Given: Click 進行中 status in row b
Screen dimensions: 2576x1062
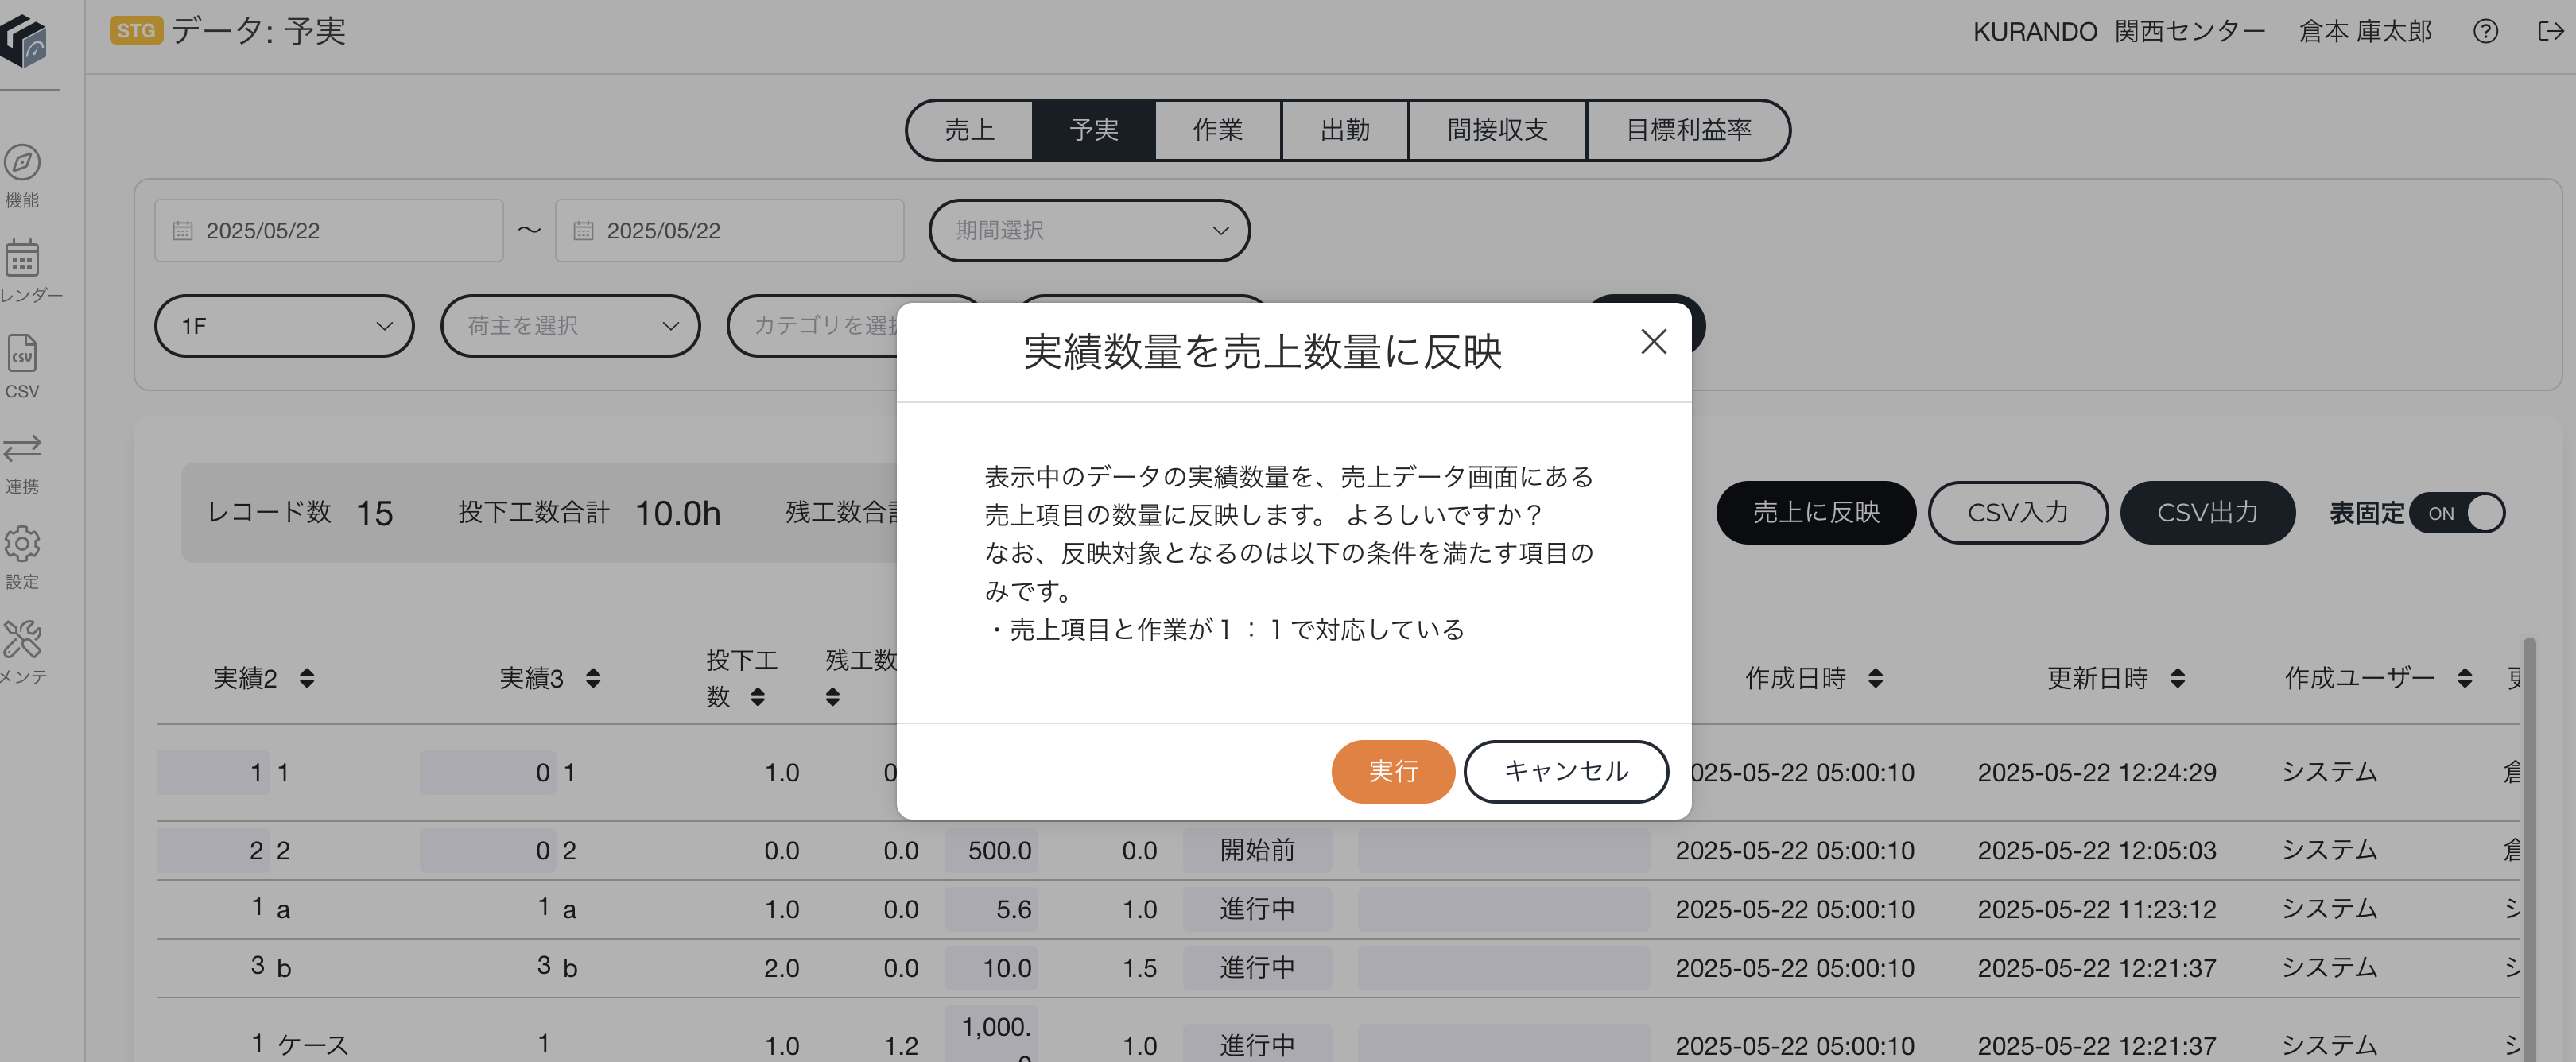Looking at the screenshot, I should [1257, 969].
